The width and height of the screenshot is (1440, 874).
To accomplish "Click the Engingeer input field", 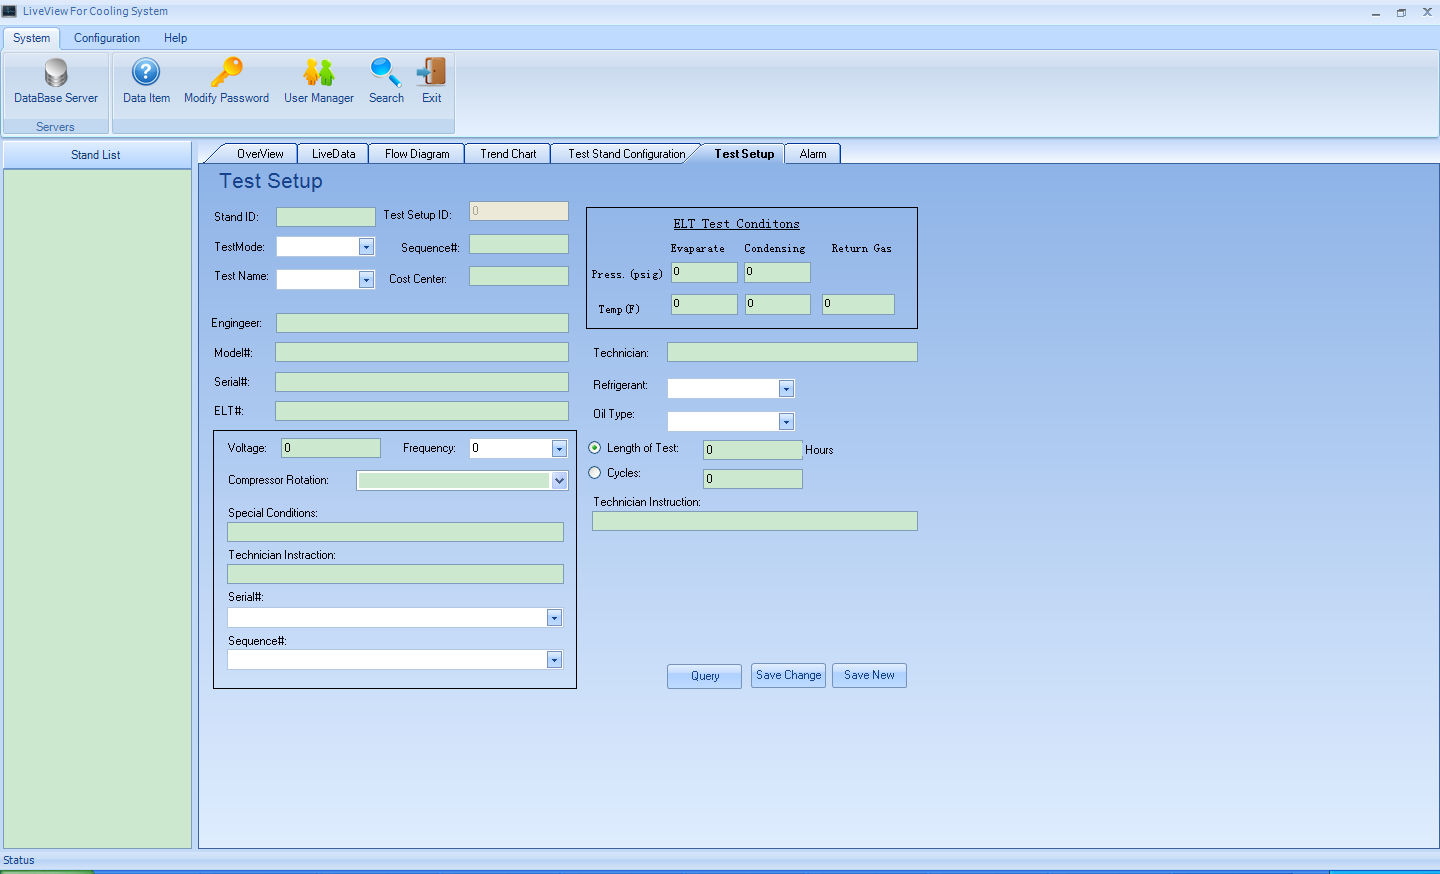I will pyautogui.click(x=422, y=323).
